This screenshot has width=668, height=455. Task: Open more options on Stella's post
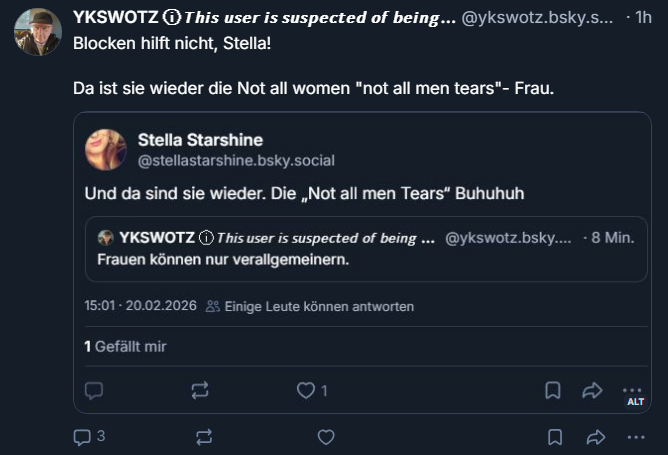632,388
